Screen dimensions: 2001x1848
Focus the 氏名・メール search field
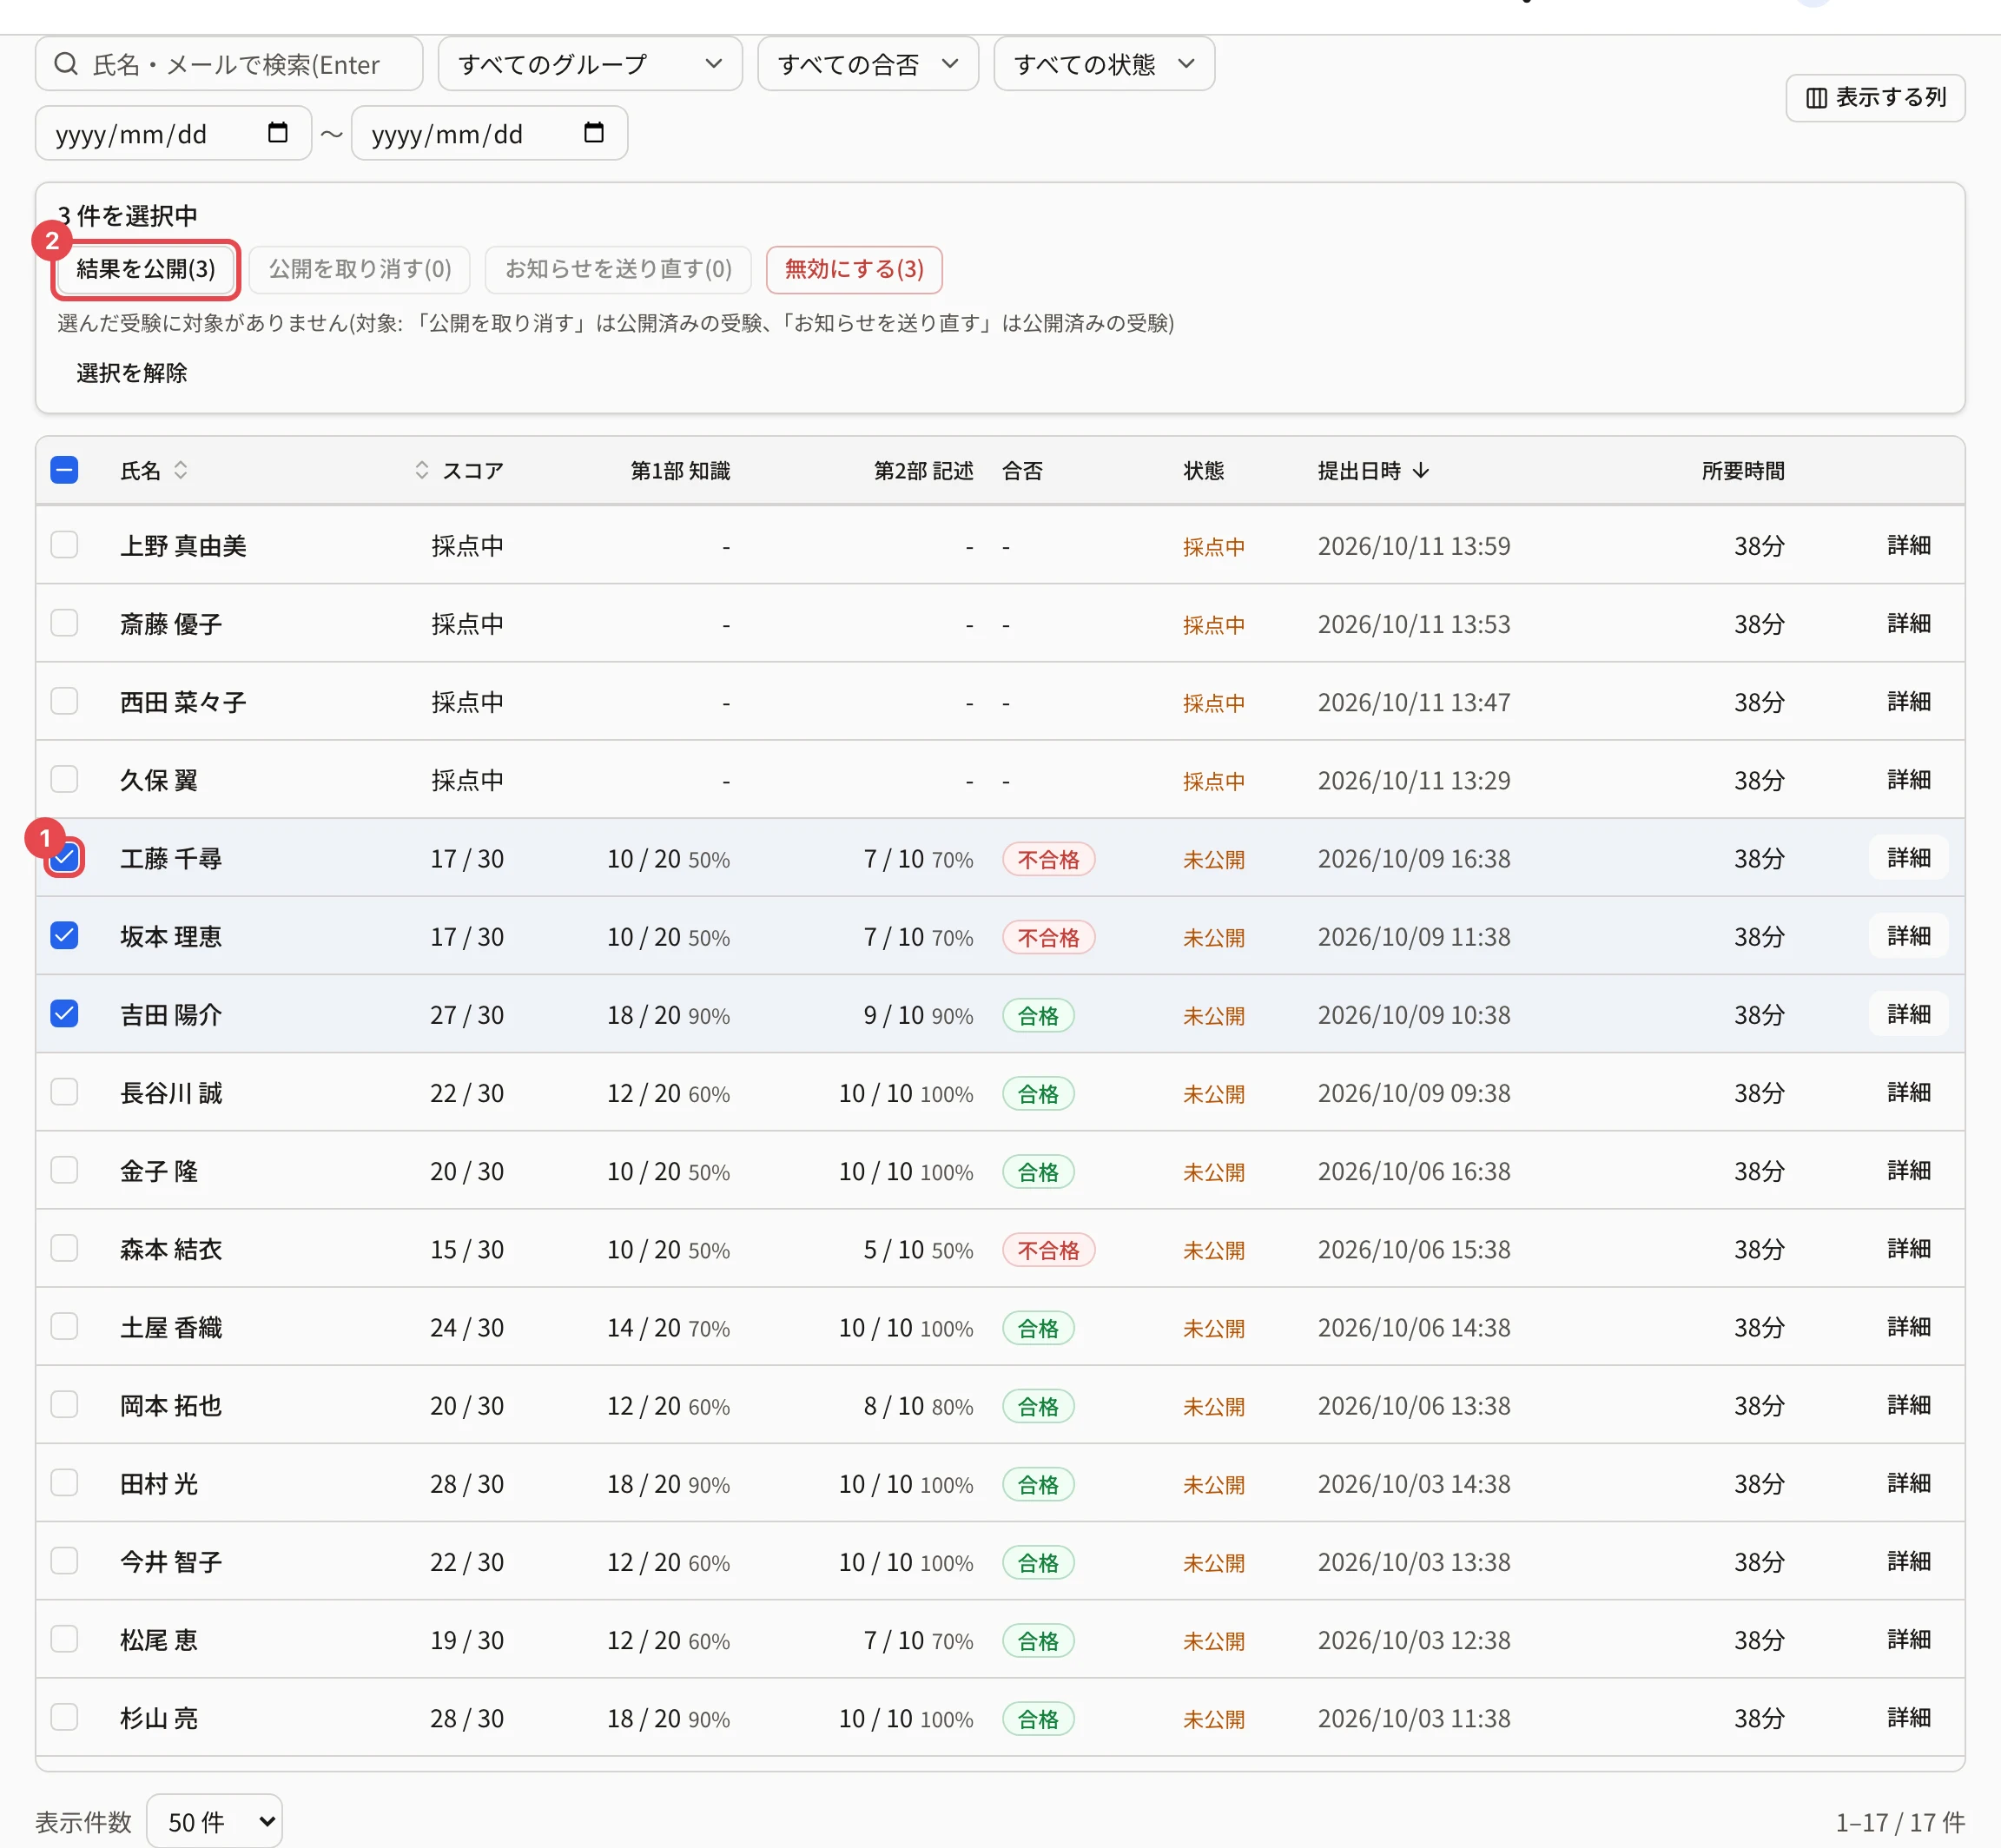(229, 64)
